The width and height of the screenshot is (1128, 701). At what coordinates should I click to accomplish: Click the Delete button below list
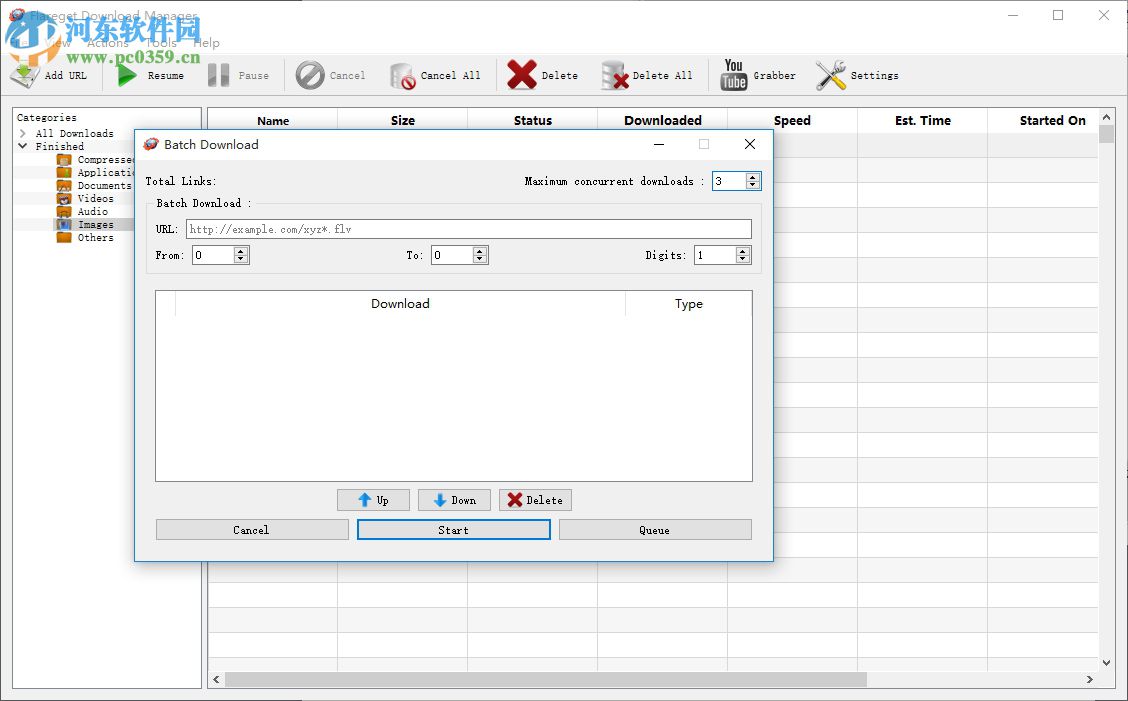tap(535, 500)
